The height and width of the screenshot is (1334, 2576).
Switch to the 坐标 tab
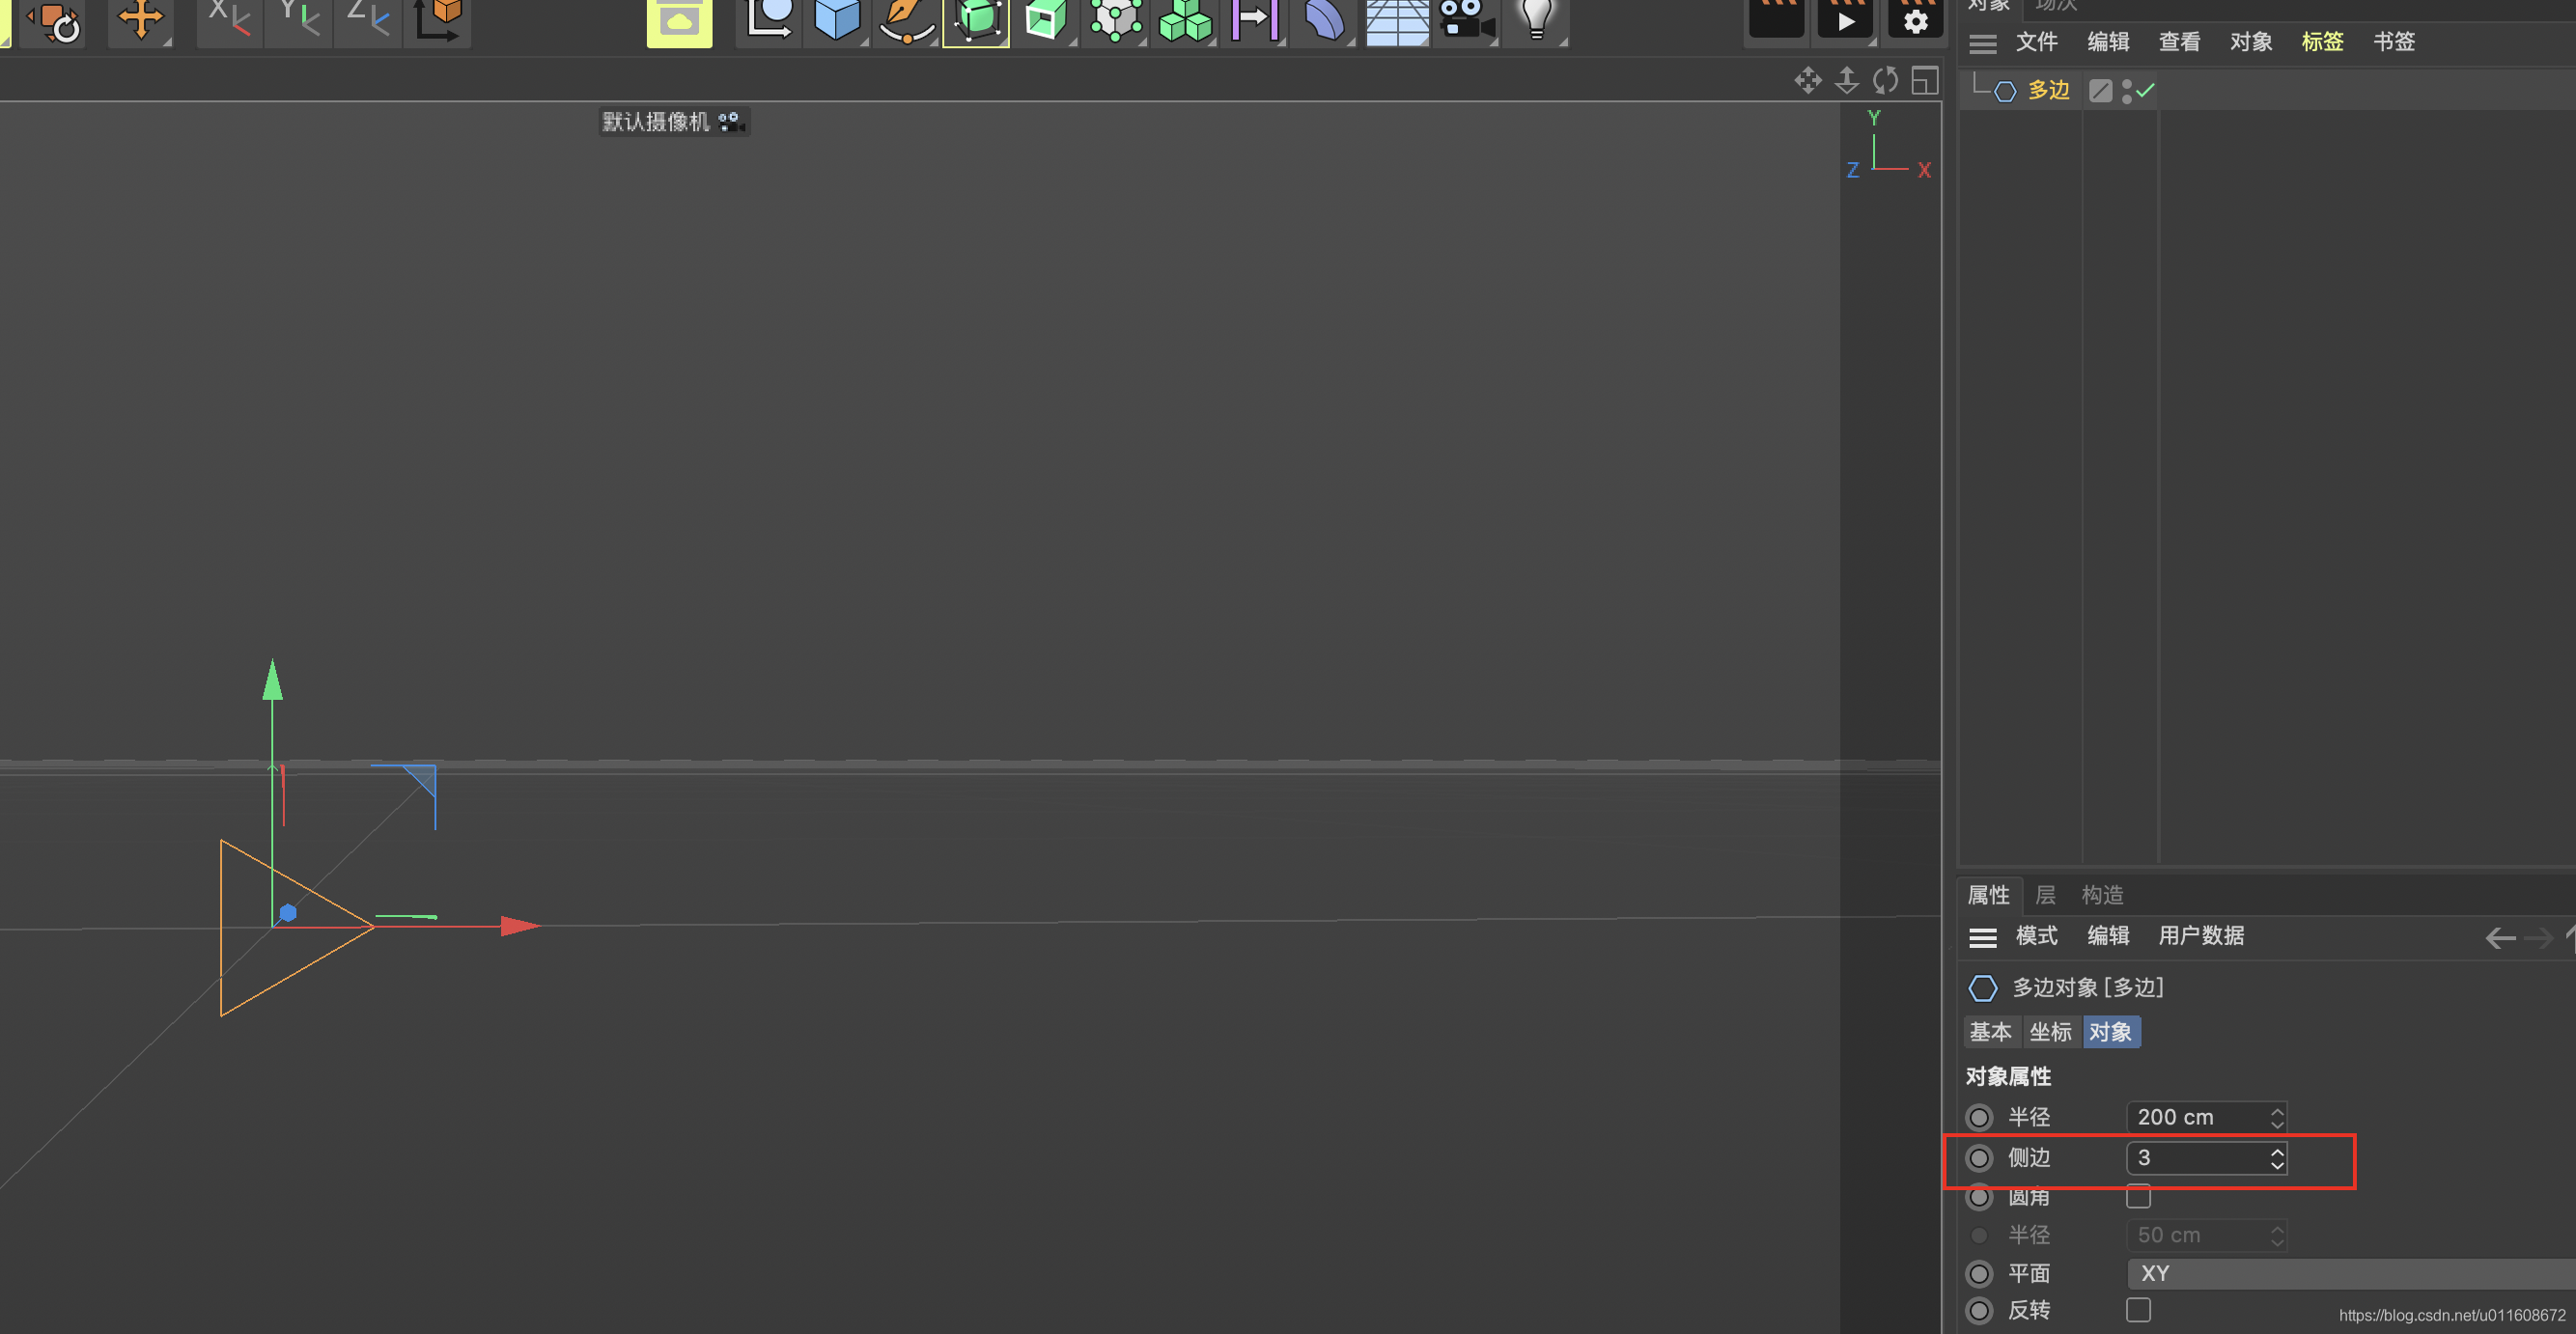click(2050, 1032)
